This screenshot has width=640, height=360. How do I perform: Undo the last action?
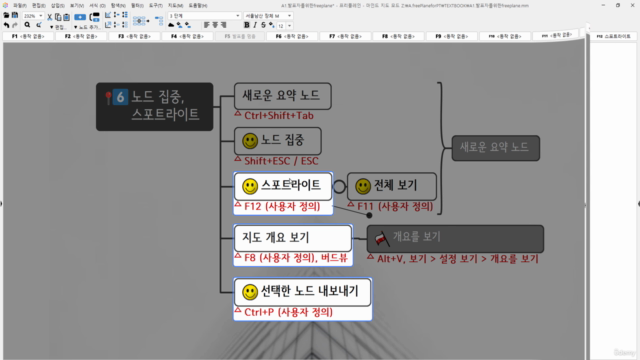tap(6, 25)
